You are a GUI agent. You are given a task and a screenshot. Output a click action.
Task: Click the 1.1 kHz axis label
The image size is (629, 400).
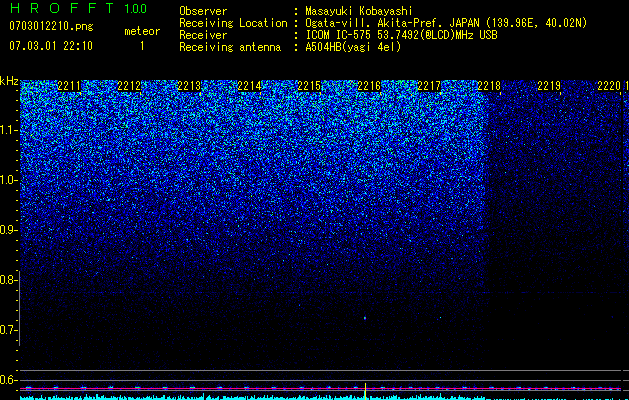pyautogui.click(x=9, y=130)
